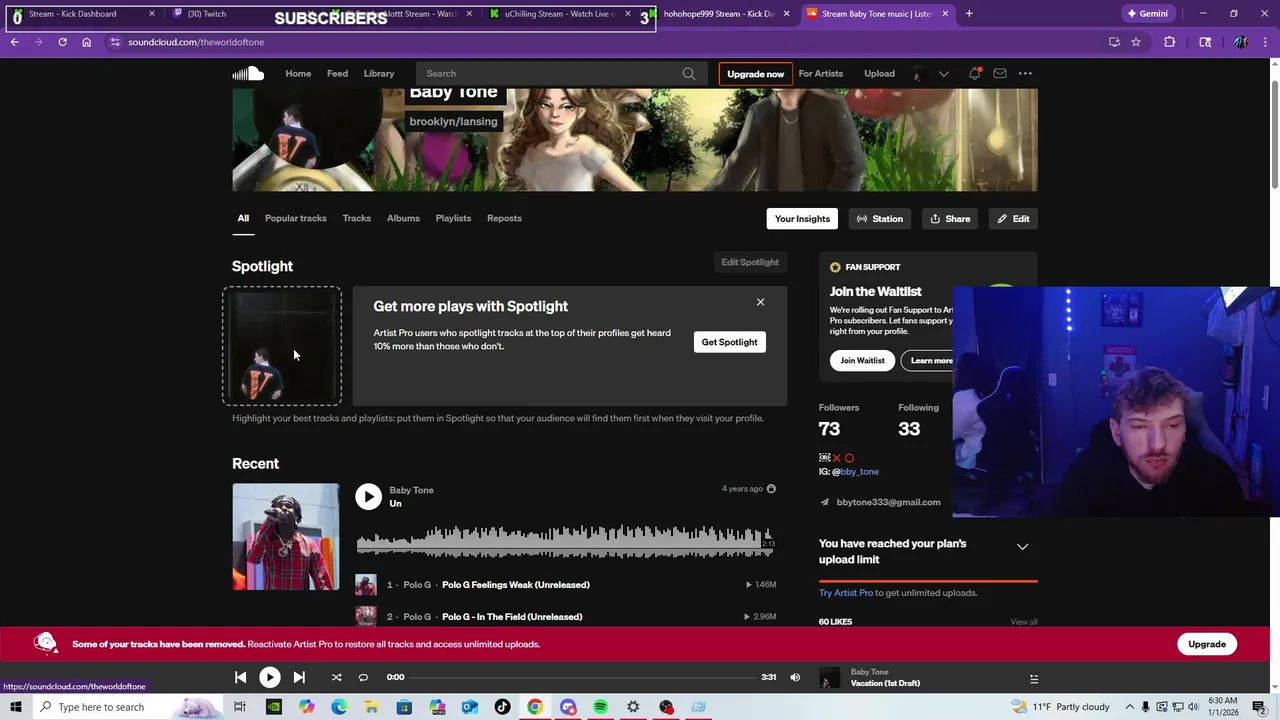This screenshot has height=720, width=1280.
Task: Click the Gemini button in Chrome
Action: (x=1146, y=14)
